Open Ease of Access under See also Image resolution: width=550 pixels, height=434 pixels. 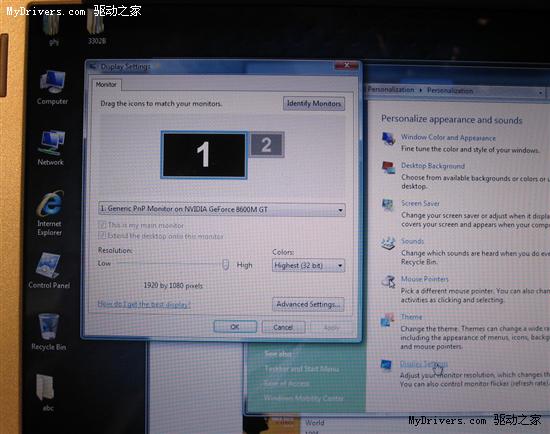coord(287,383)
